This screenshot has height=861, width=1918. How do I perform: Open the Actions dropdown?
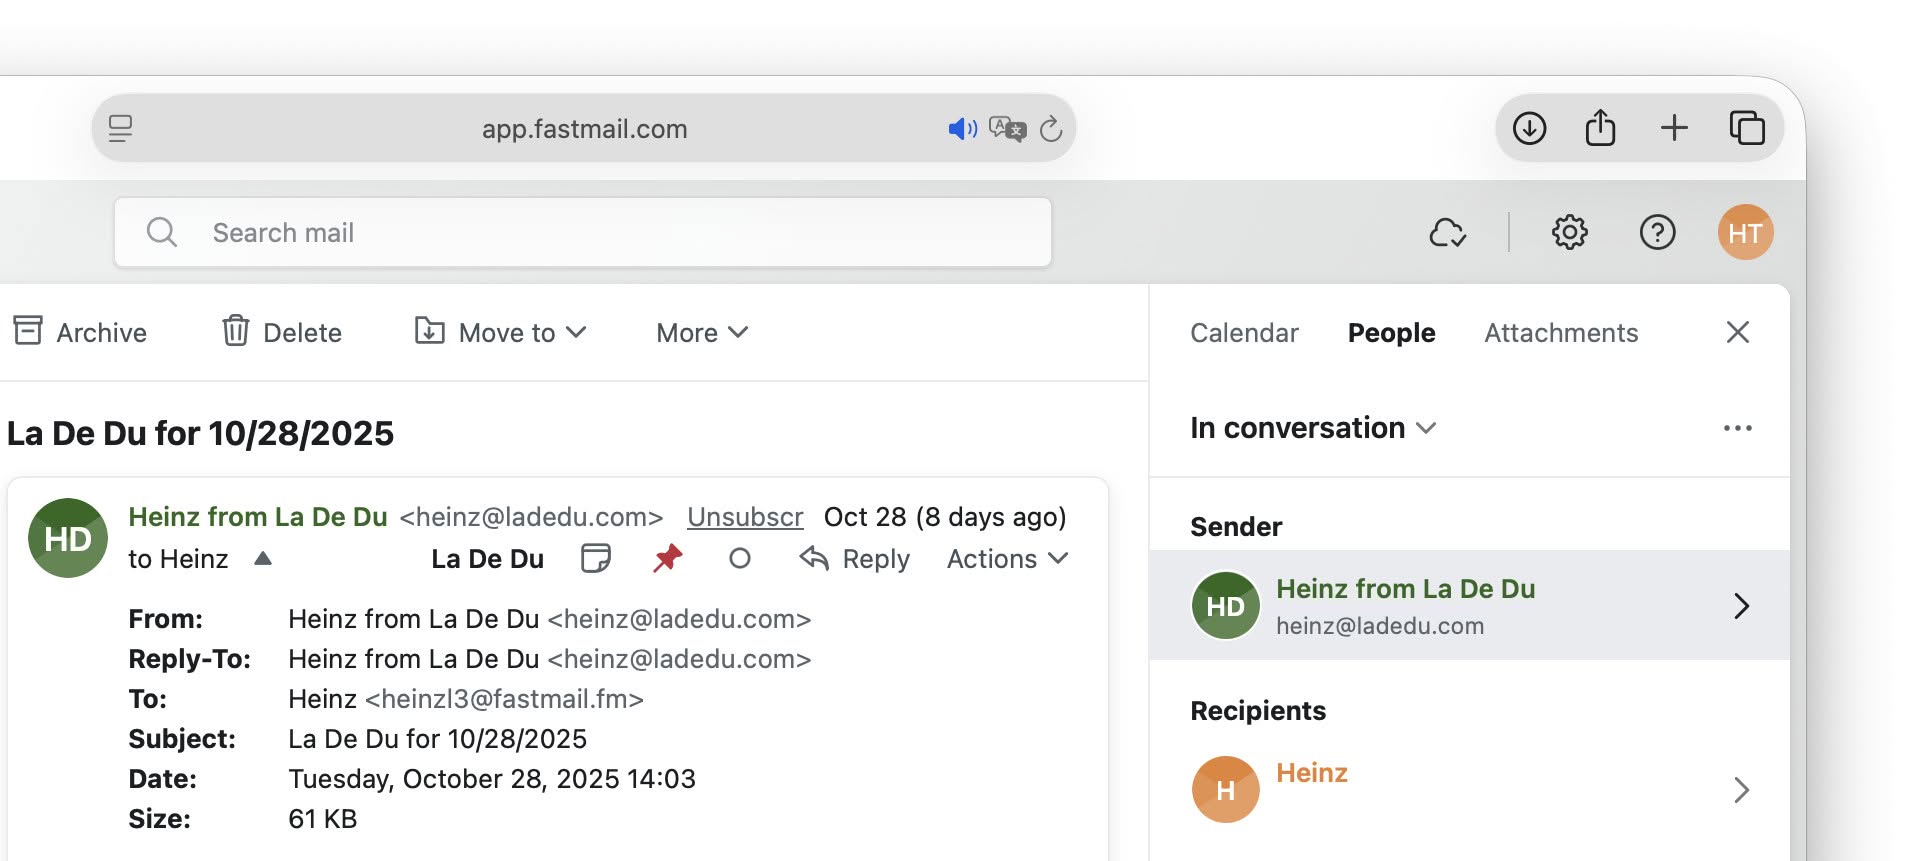1008,559
